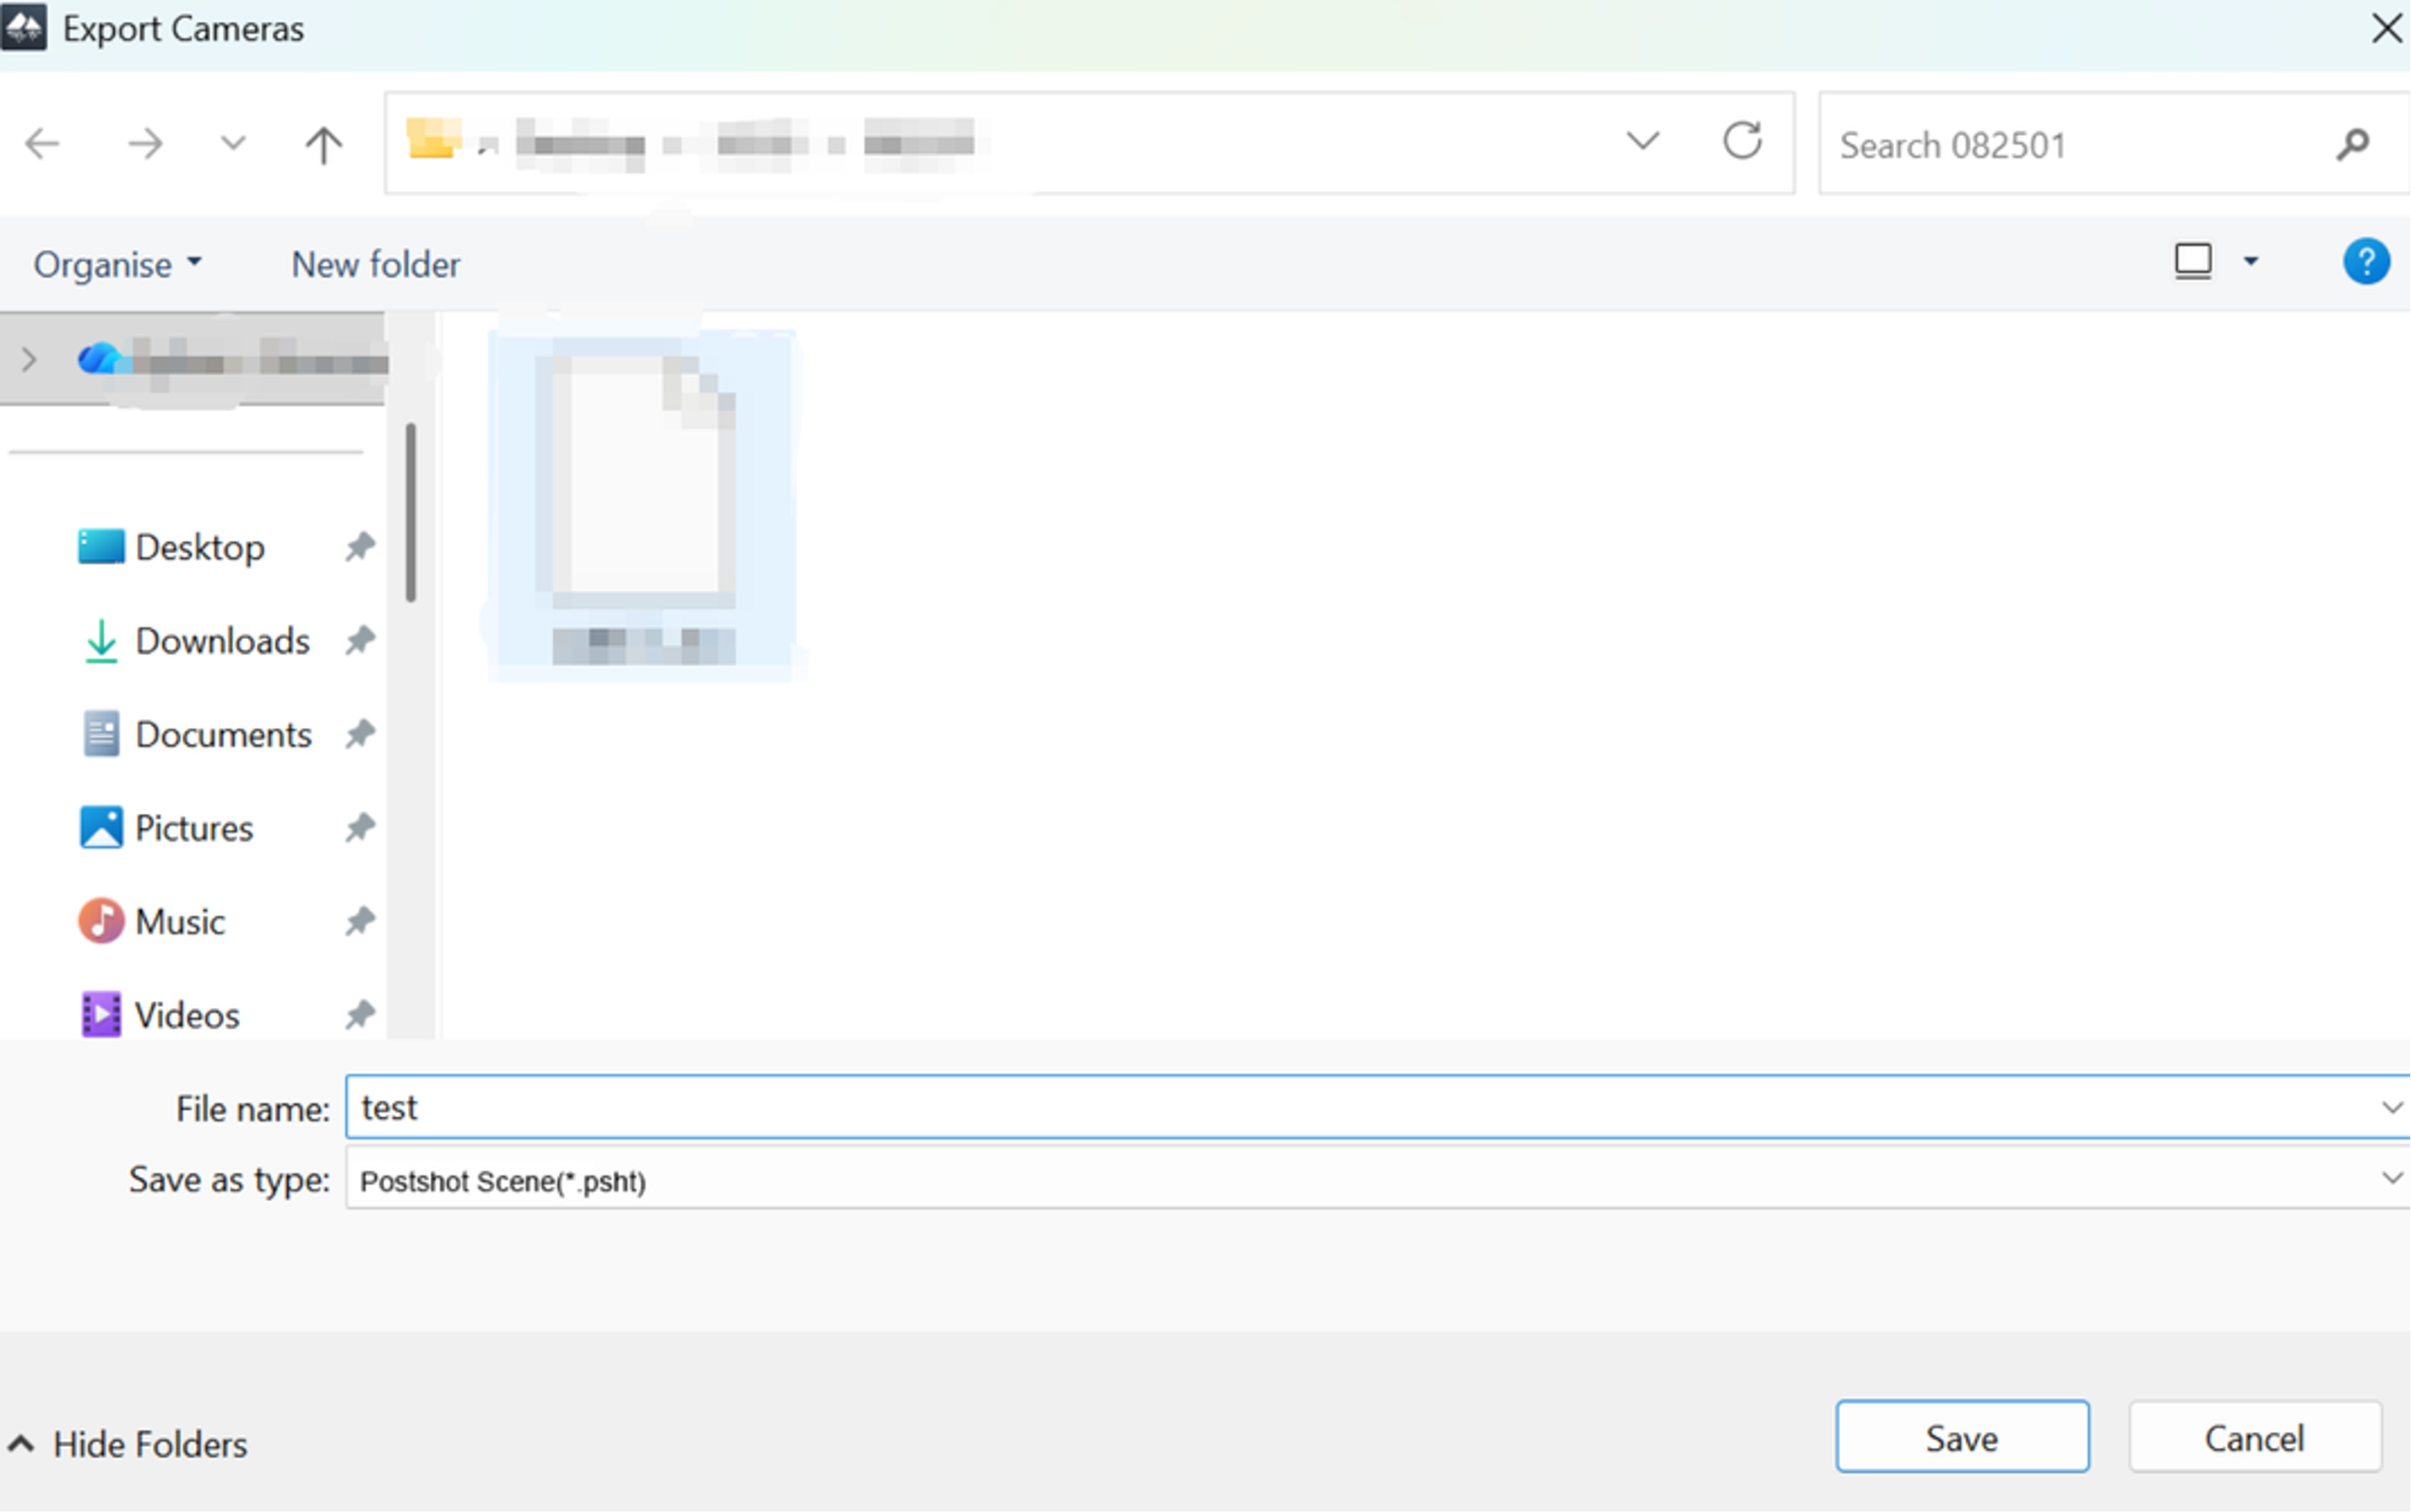
Task: Click the forward navigation arrow
Action: [144, 143]
